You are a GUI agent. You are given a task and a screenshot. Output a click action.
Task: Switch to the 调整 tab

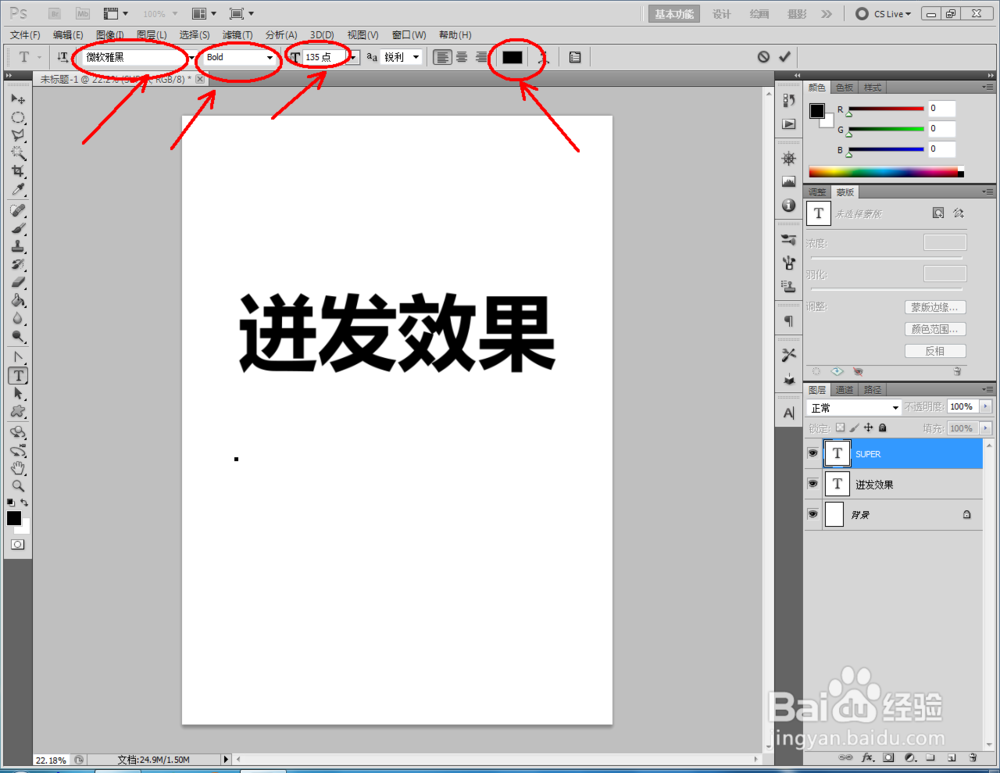(817, 192)
